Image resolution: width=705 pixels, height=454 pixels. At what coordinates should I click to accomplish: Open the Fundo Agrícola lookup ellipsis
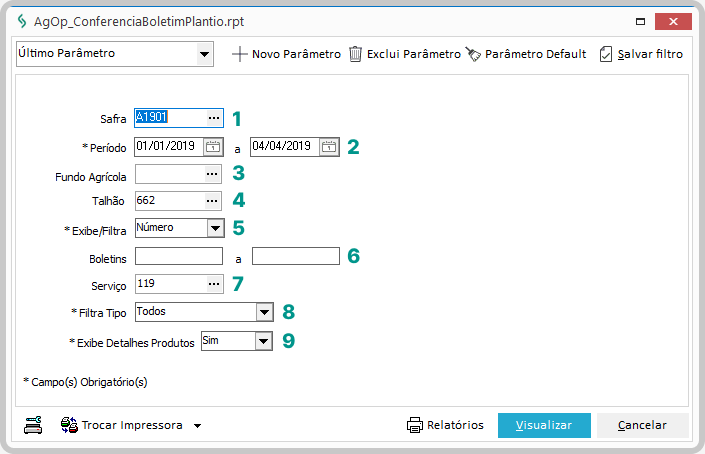pyautogui.click(x=212, y=174)
